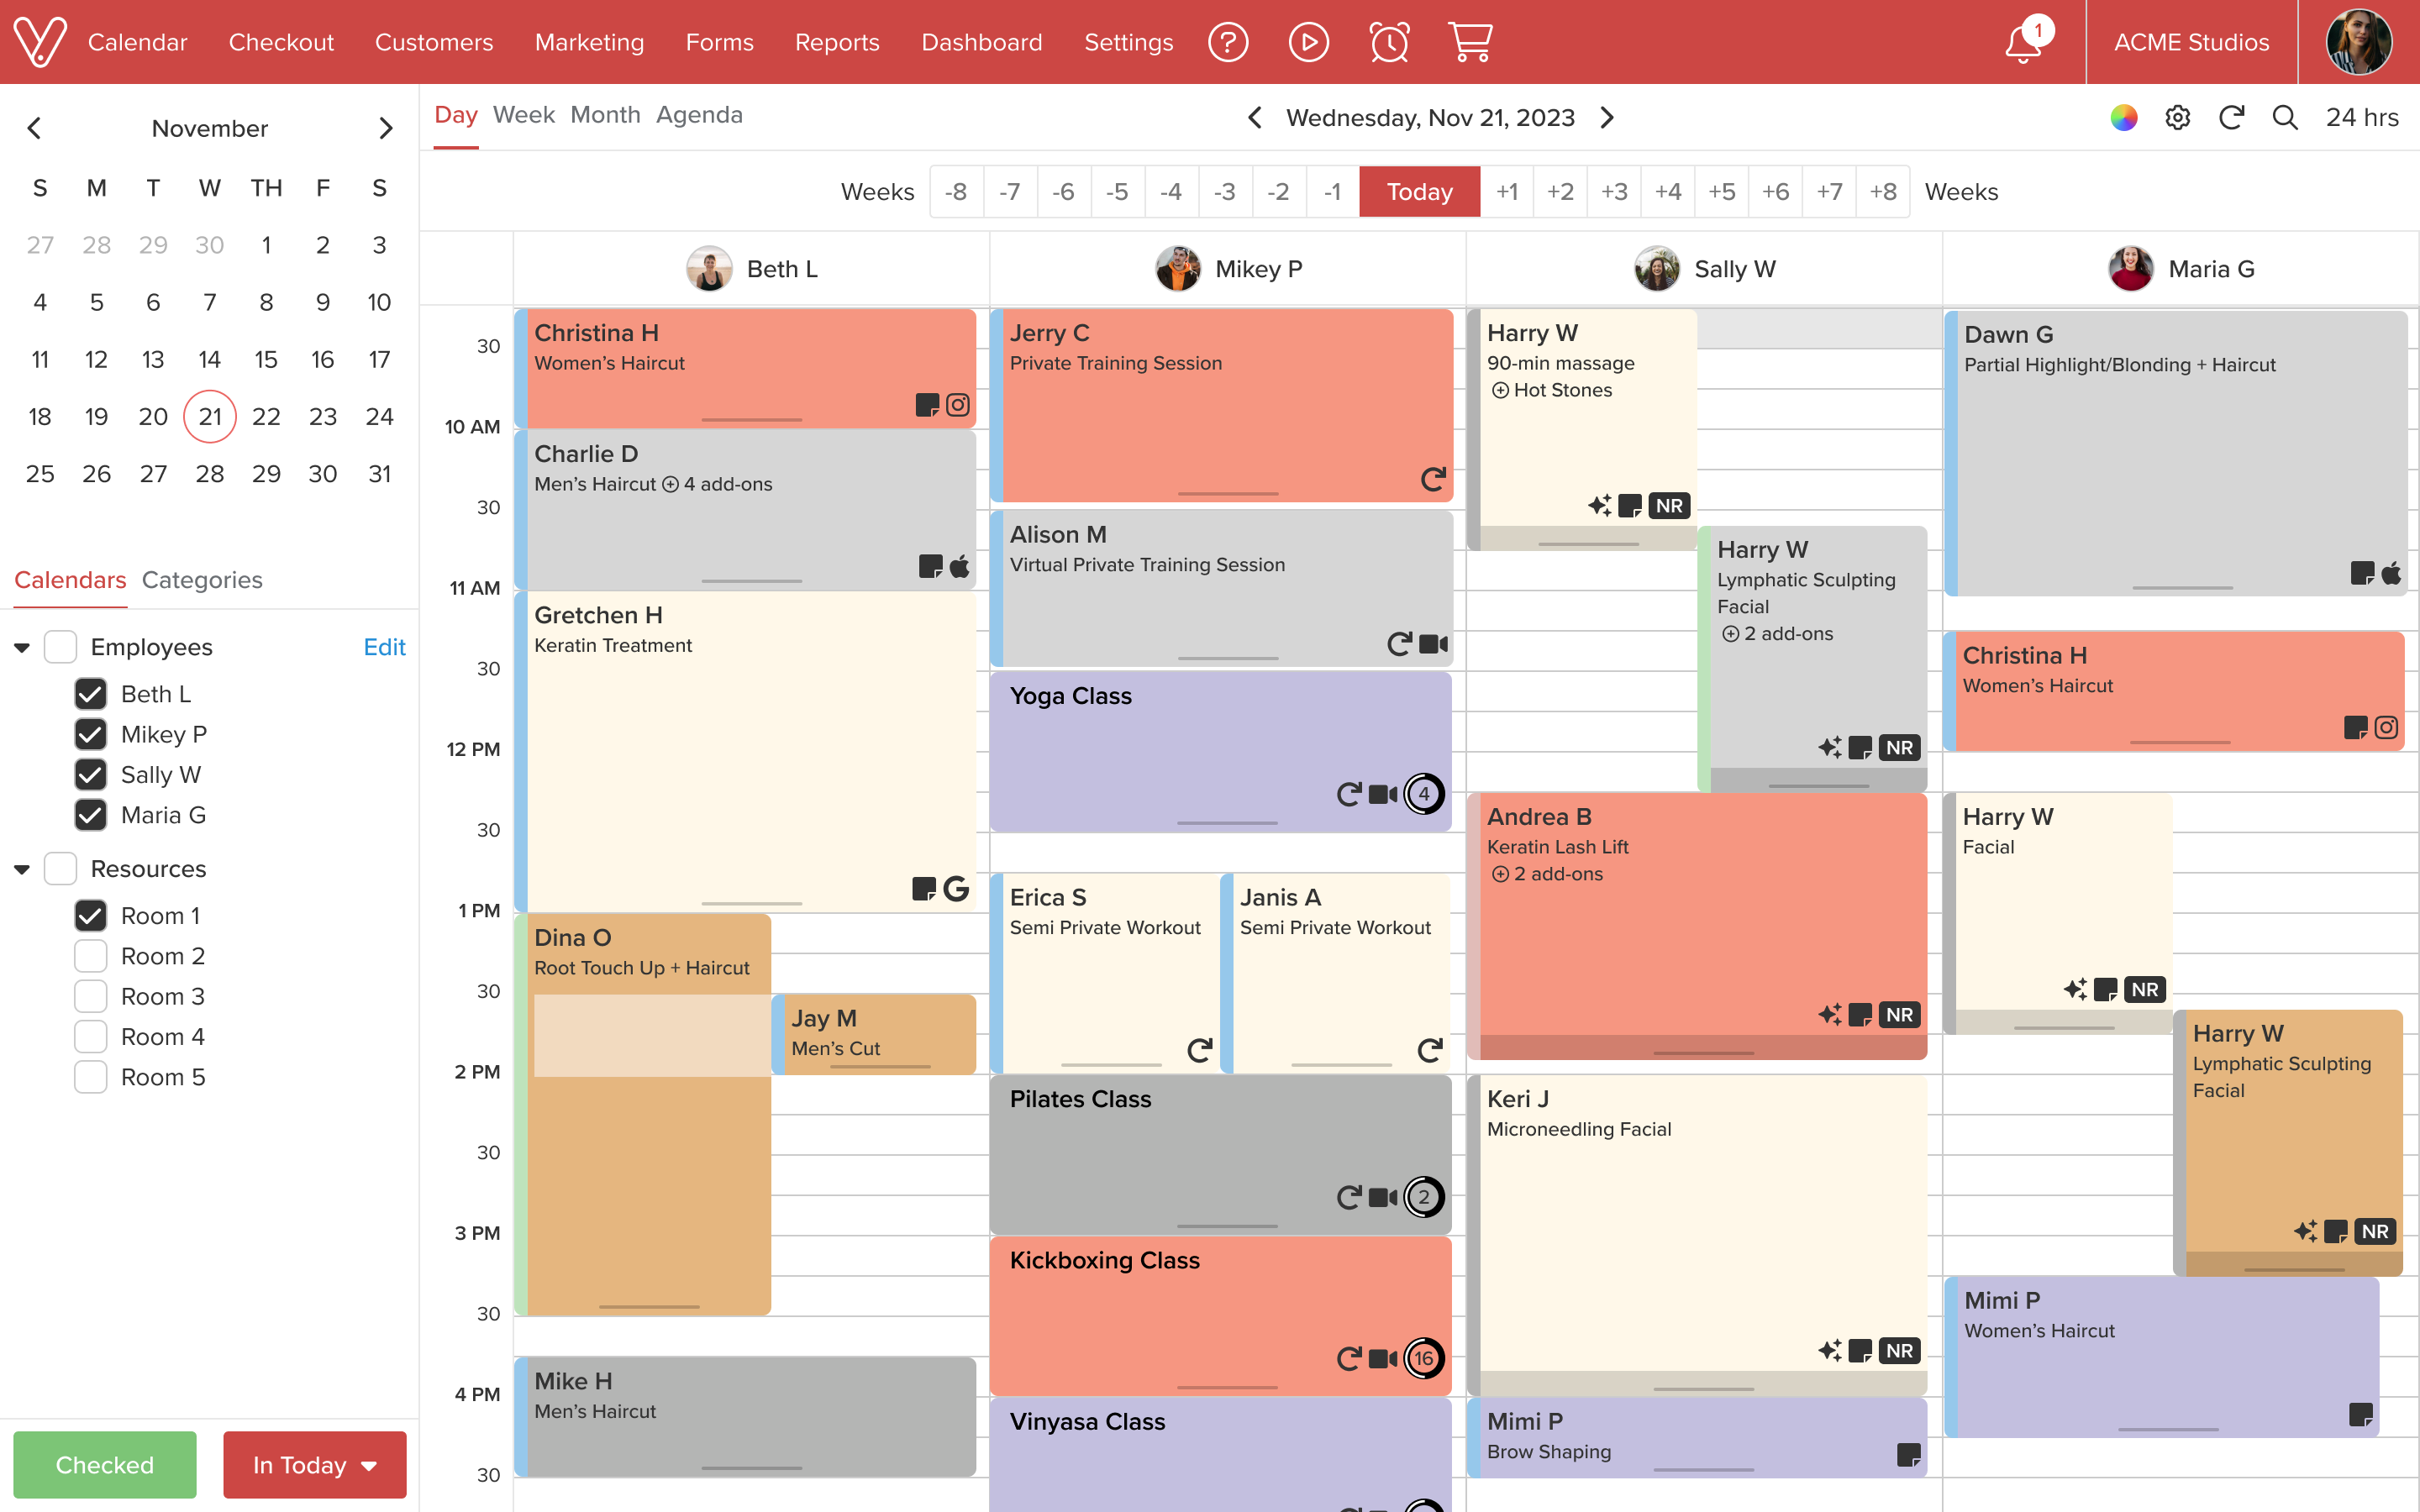The width and height of the screenshot is (2420, 1512).
Task: Click the search magnifier icon
Action: [x=2285, y=118]
